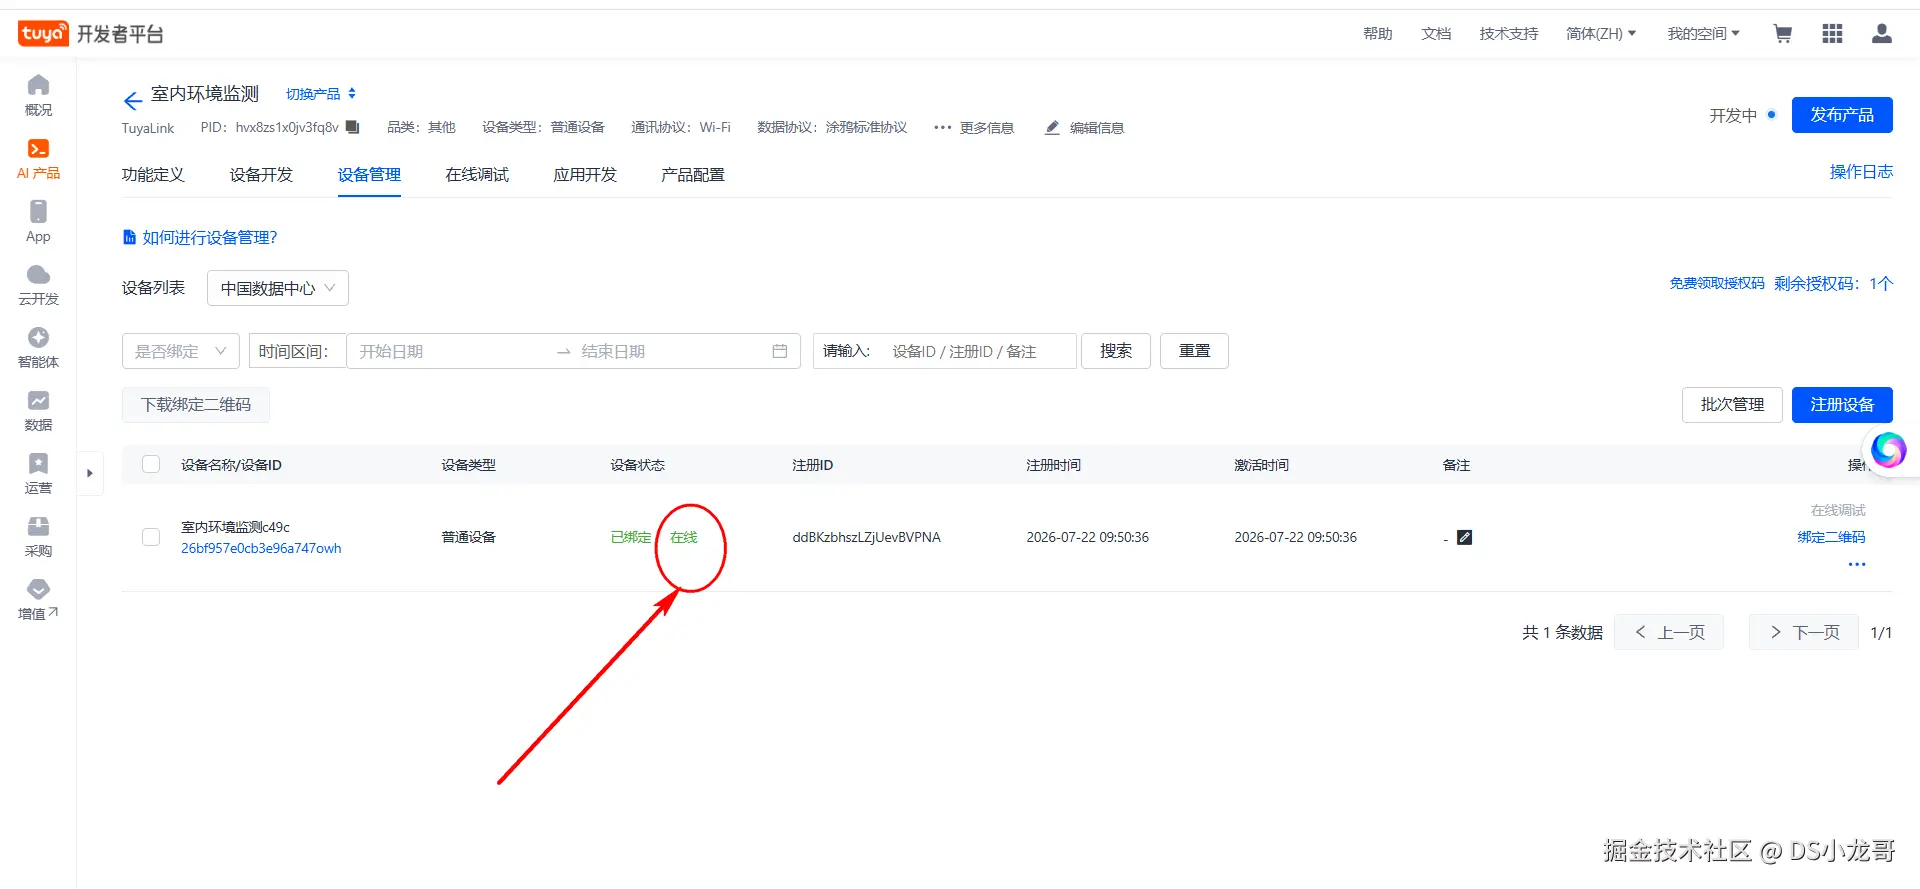Open the user account icon
The width and height of the screenshot is (1920, 889).
(x=1882, y=34)
